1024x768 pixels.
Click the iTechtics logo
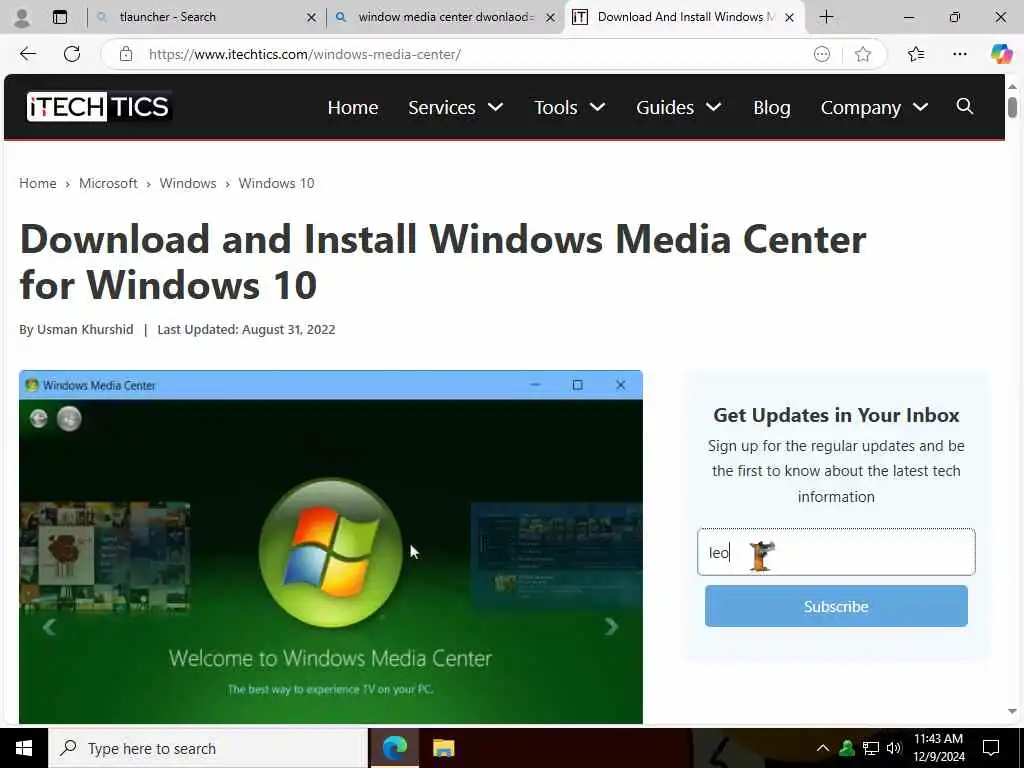(99, 106)
